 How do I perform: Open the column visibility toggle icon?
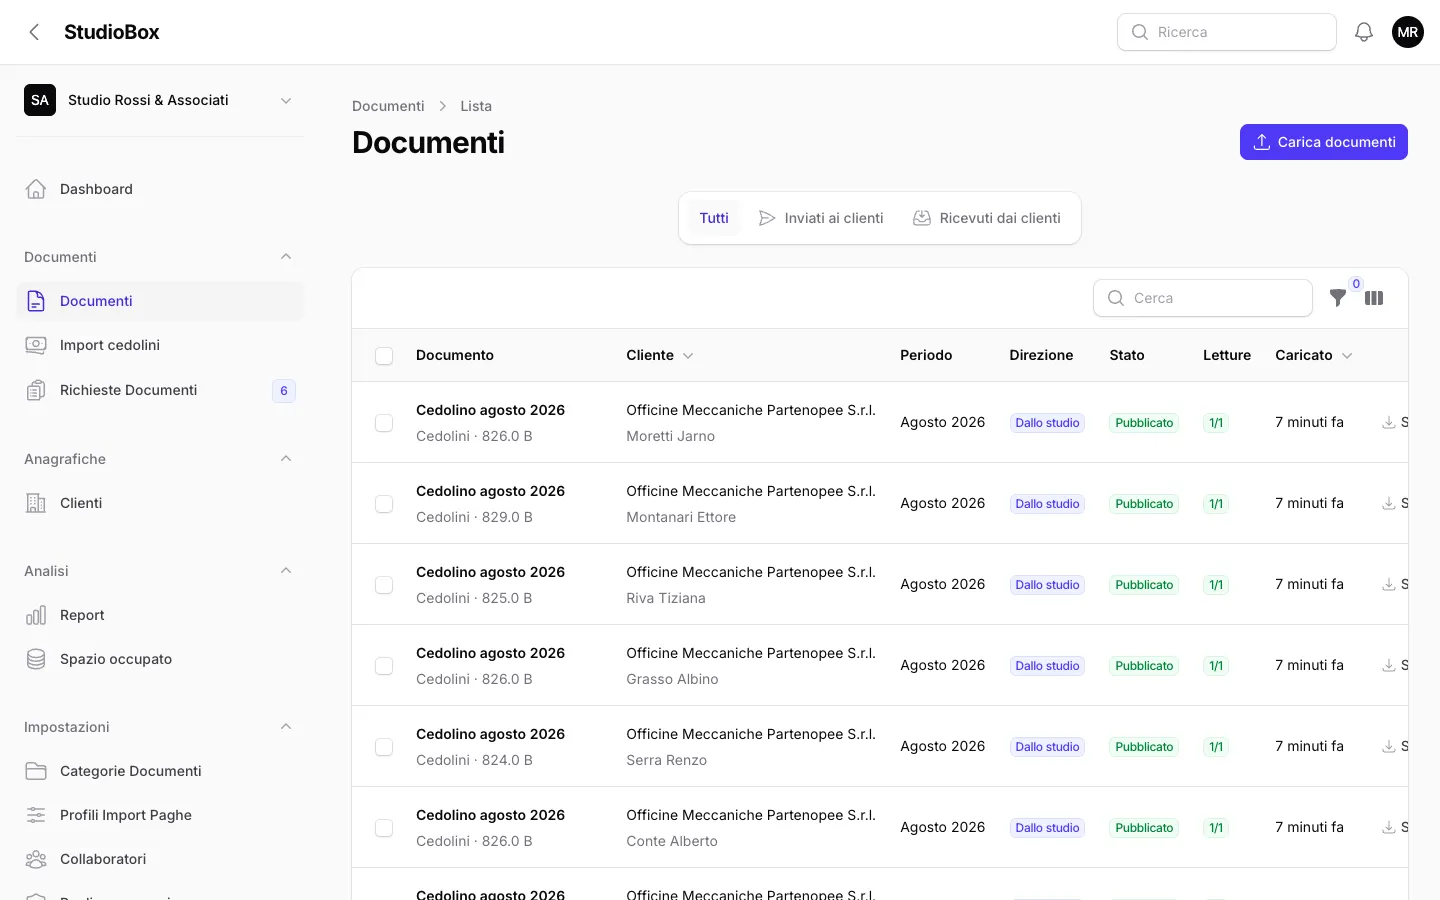[x=1374, y=298]
